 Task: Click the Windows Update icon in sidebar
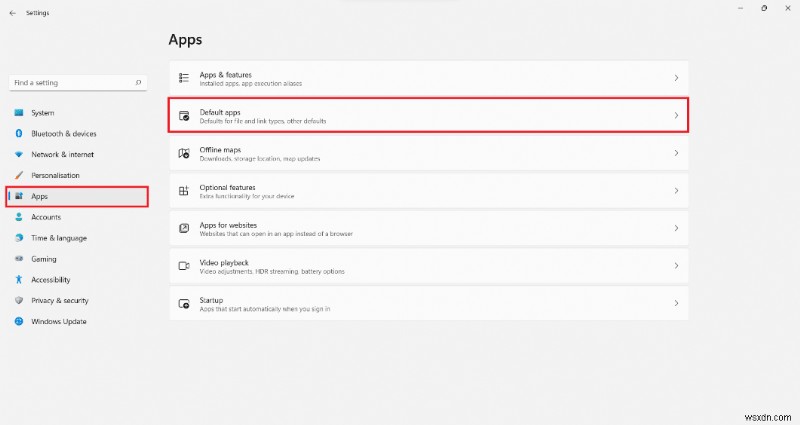pyautogui.click(x=18, y=321)
